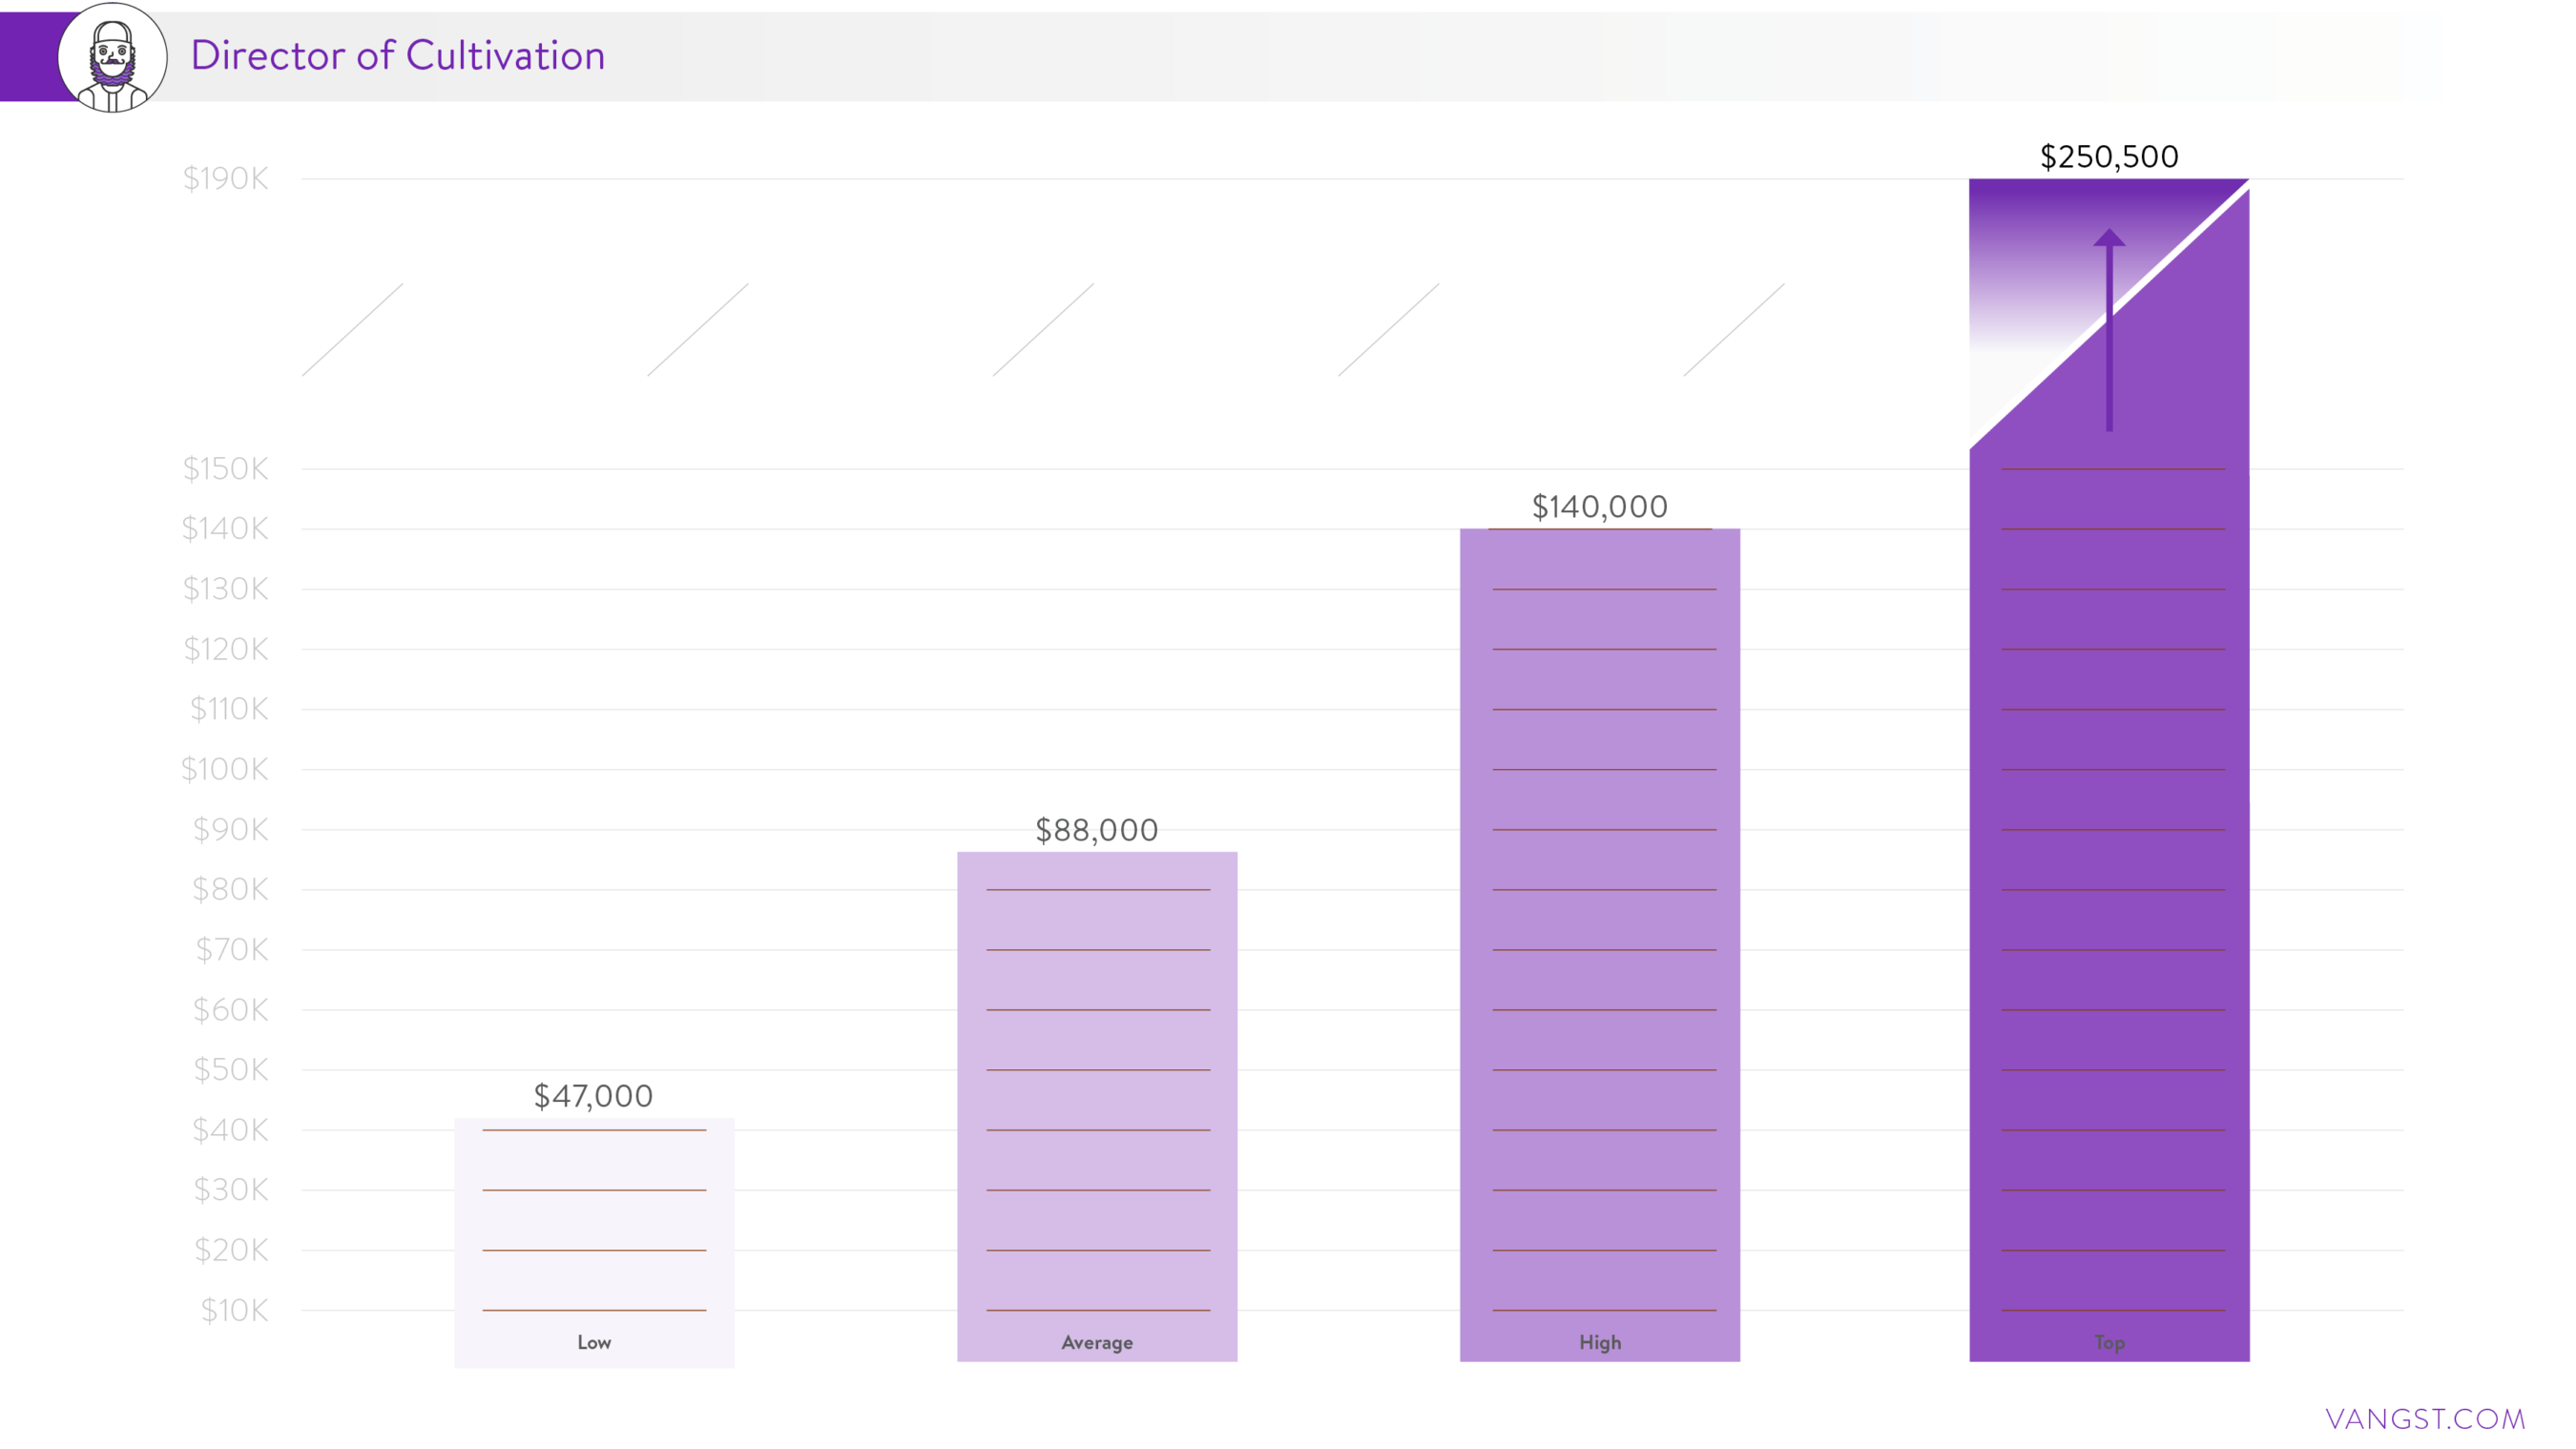Screen dimensions: 2576x1449
Task: Click the $100K axis label
Action: coord(225,769)
